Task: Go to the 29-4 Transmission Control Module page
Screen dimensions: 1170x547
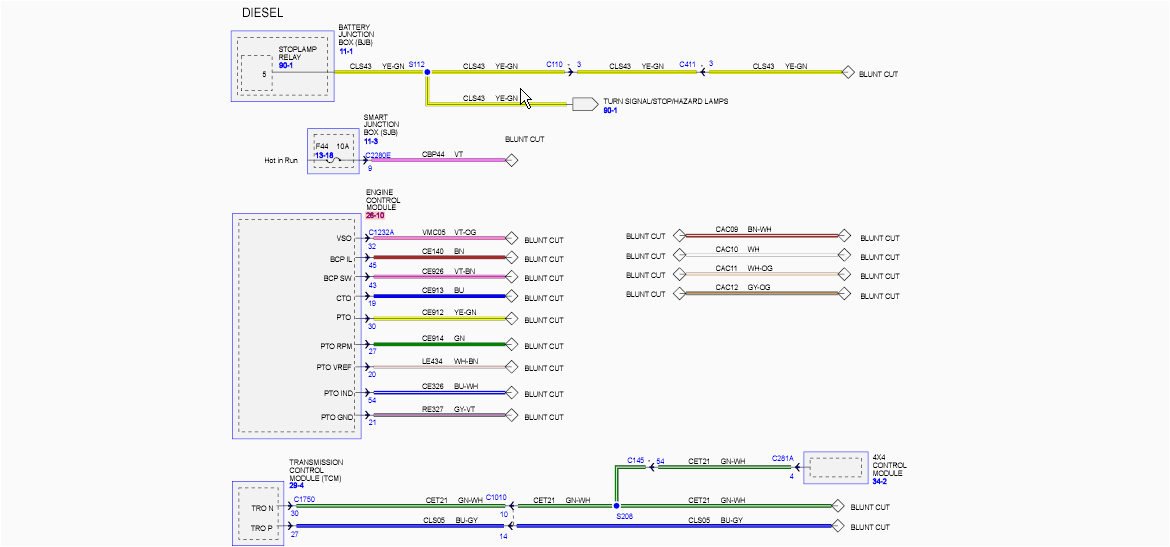Action: coord(297,484)
